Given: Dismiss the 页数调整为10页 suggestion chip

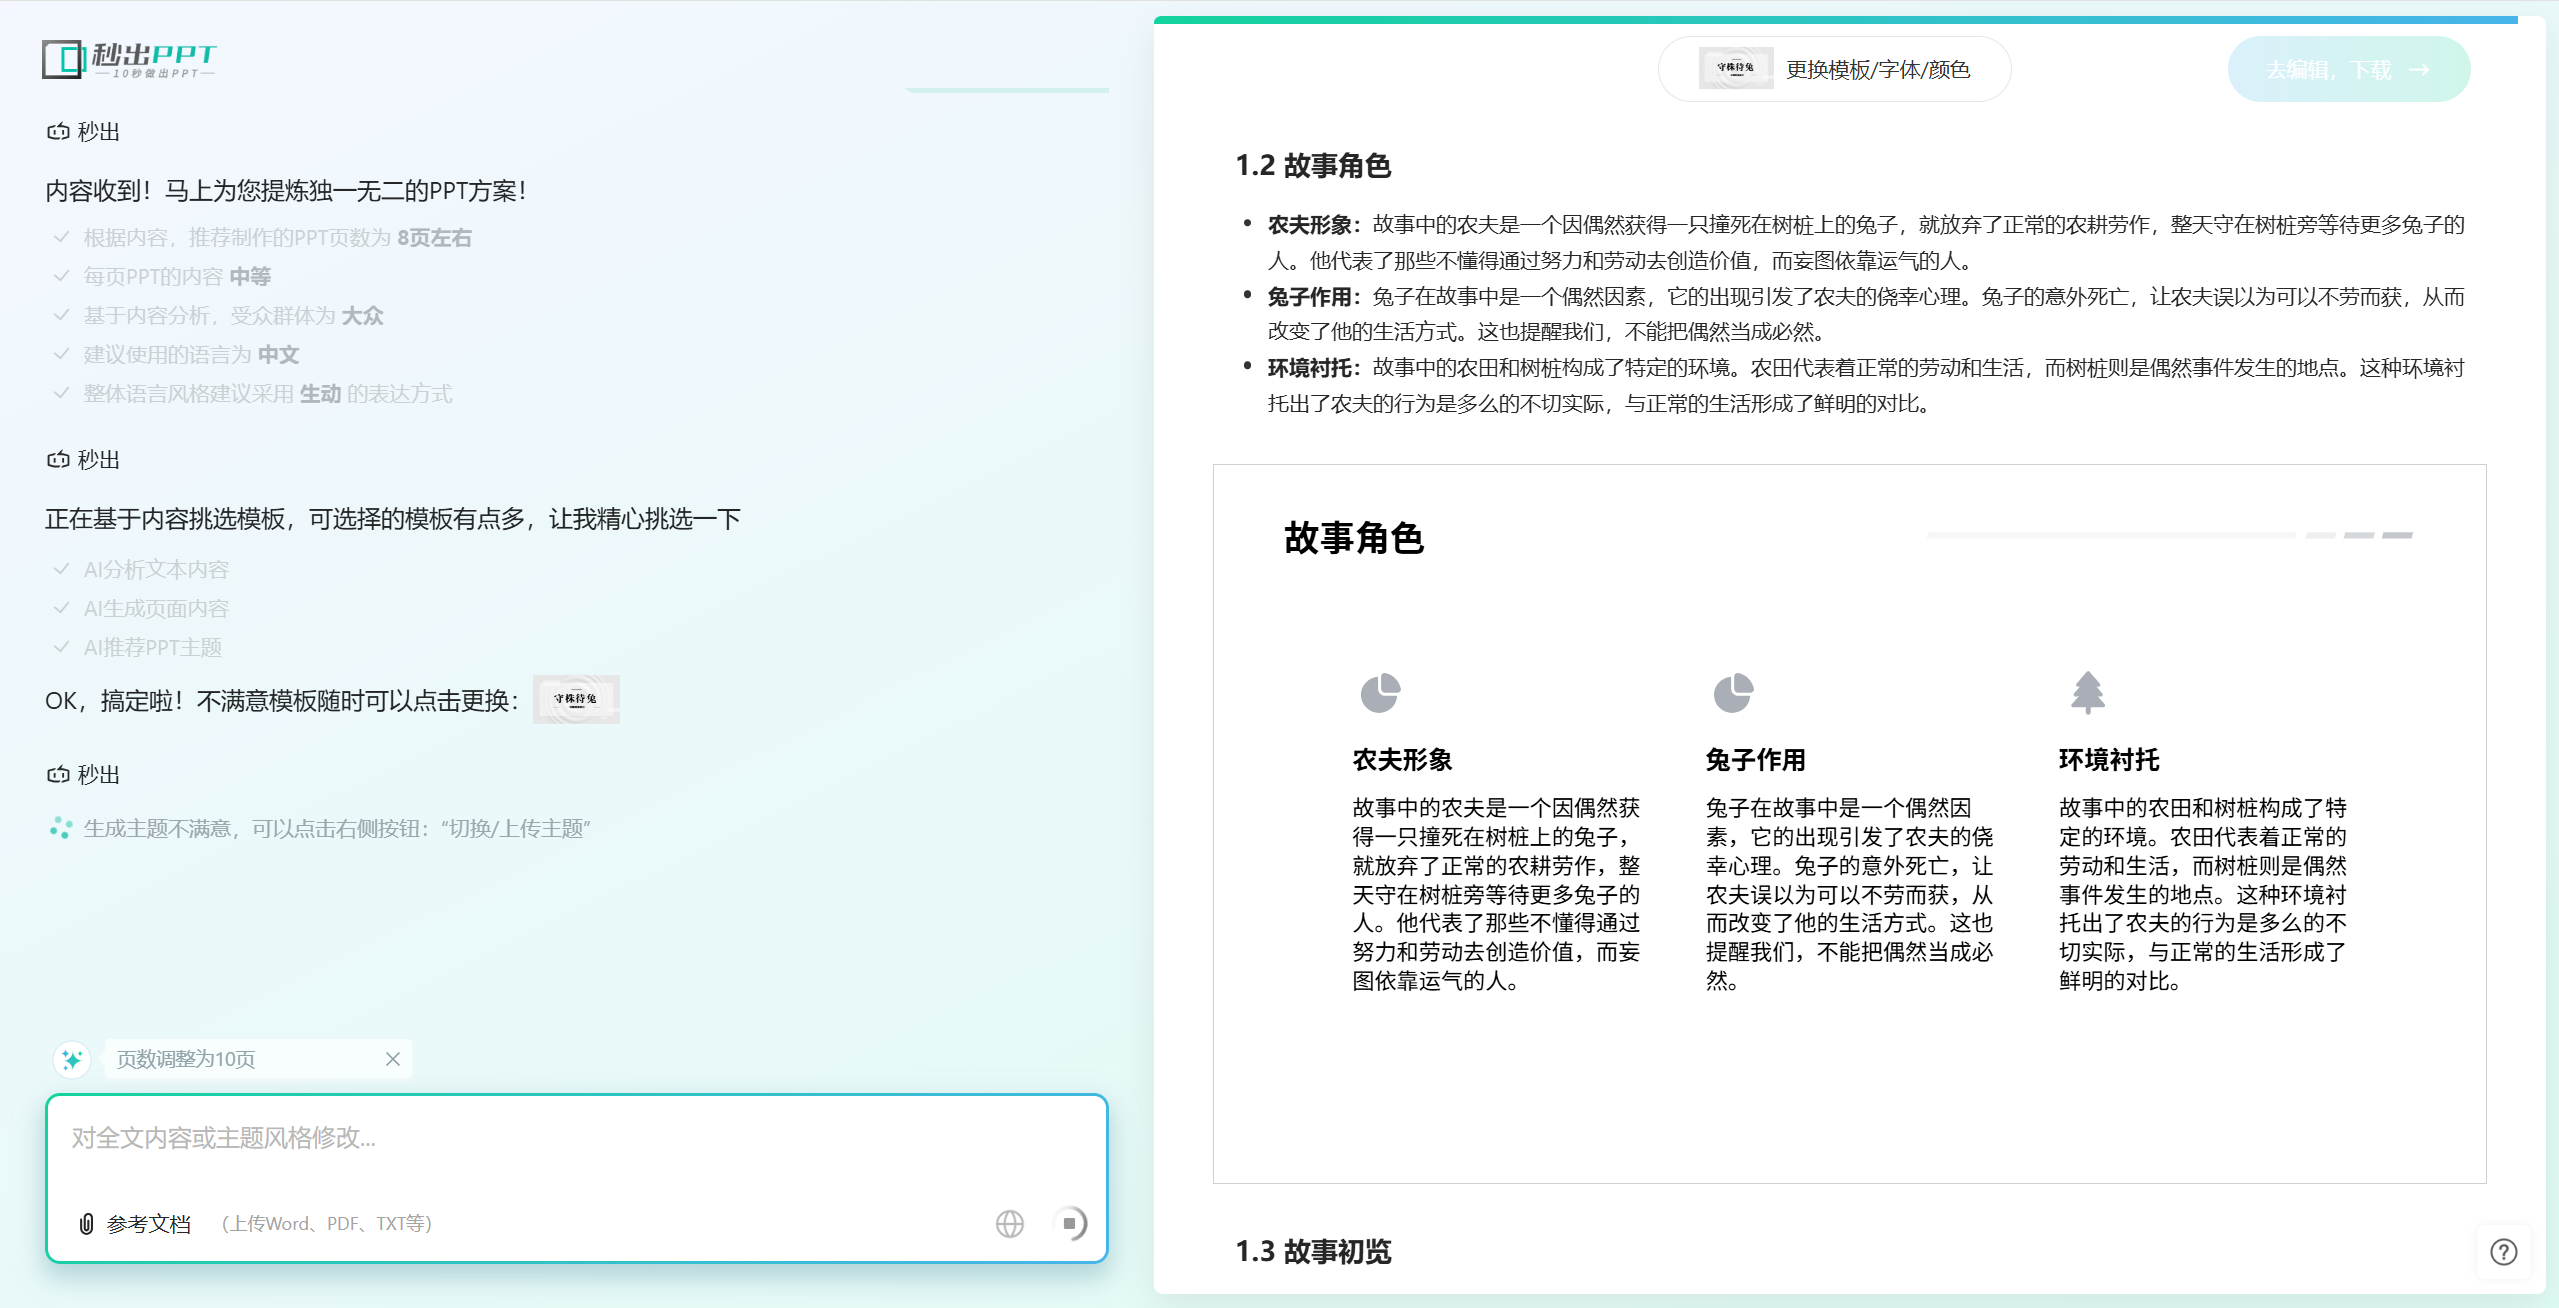Looking at the screenshot, I should (393, 1059).
